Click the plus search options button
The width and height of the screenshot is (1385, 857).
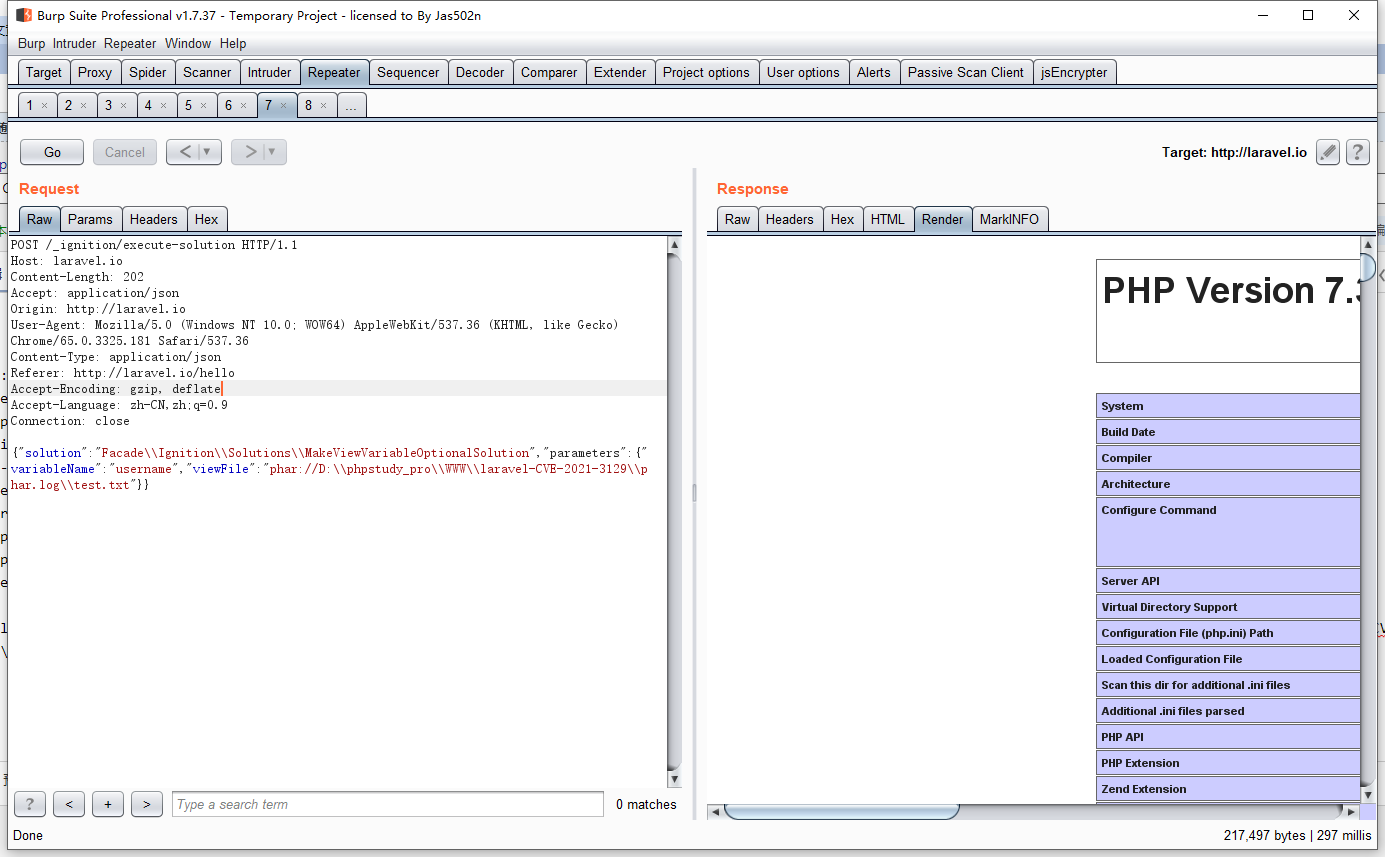(108, 804)
